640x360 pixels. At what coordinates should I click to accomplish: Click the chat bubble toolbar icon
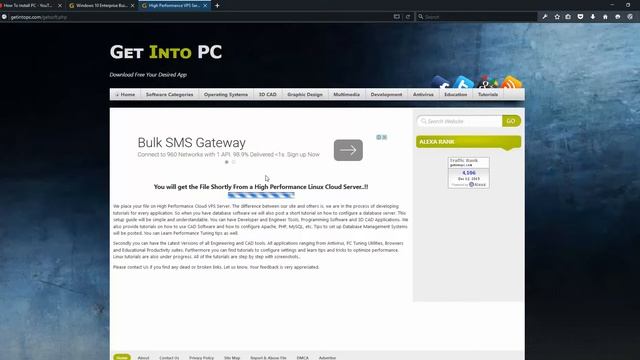(618, 17)
